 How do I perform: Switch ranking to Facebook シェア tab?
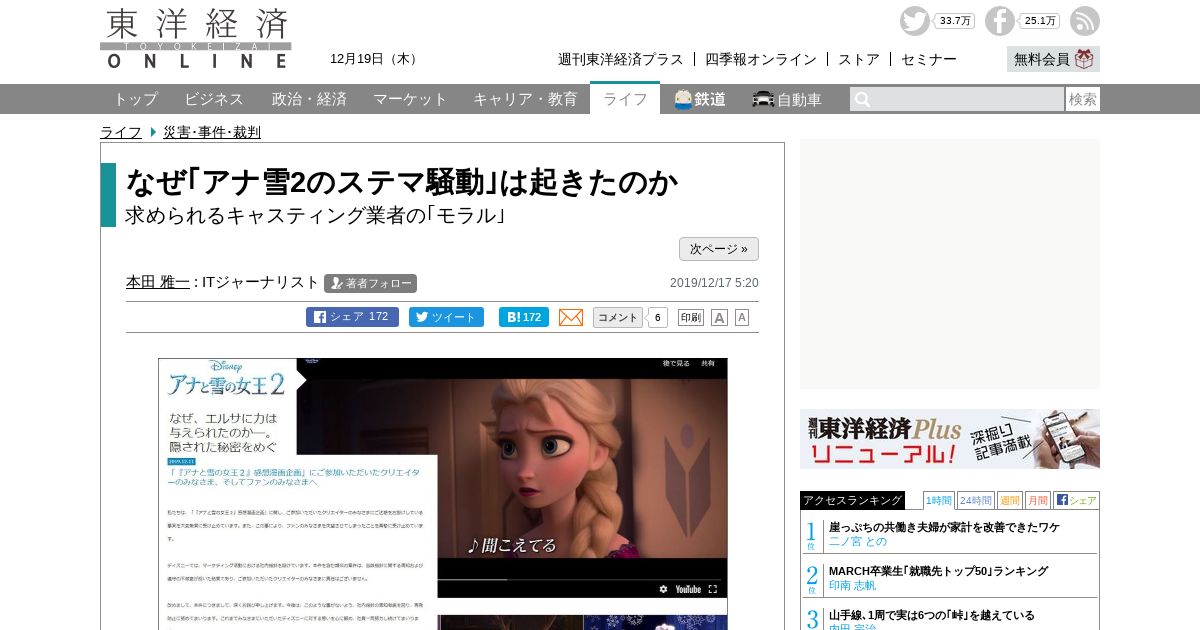coord(1076,500)
